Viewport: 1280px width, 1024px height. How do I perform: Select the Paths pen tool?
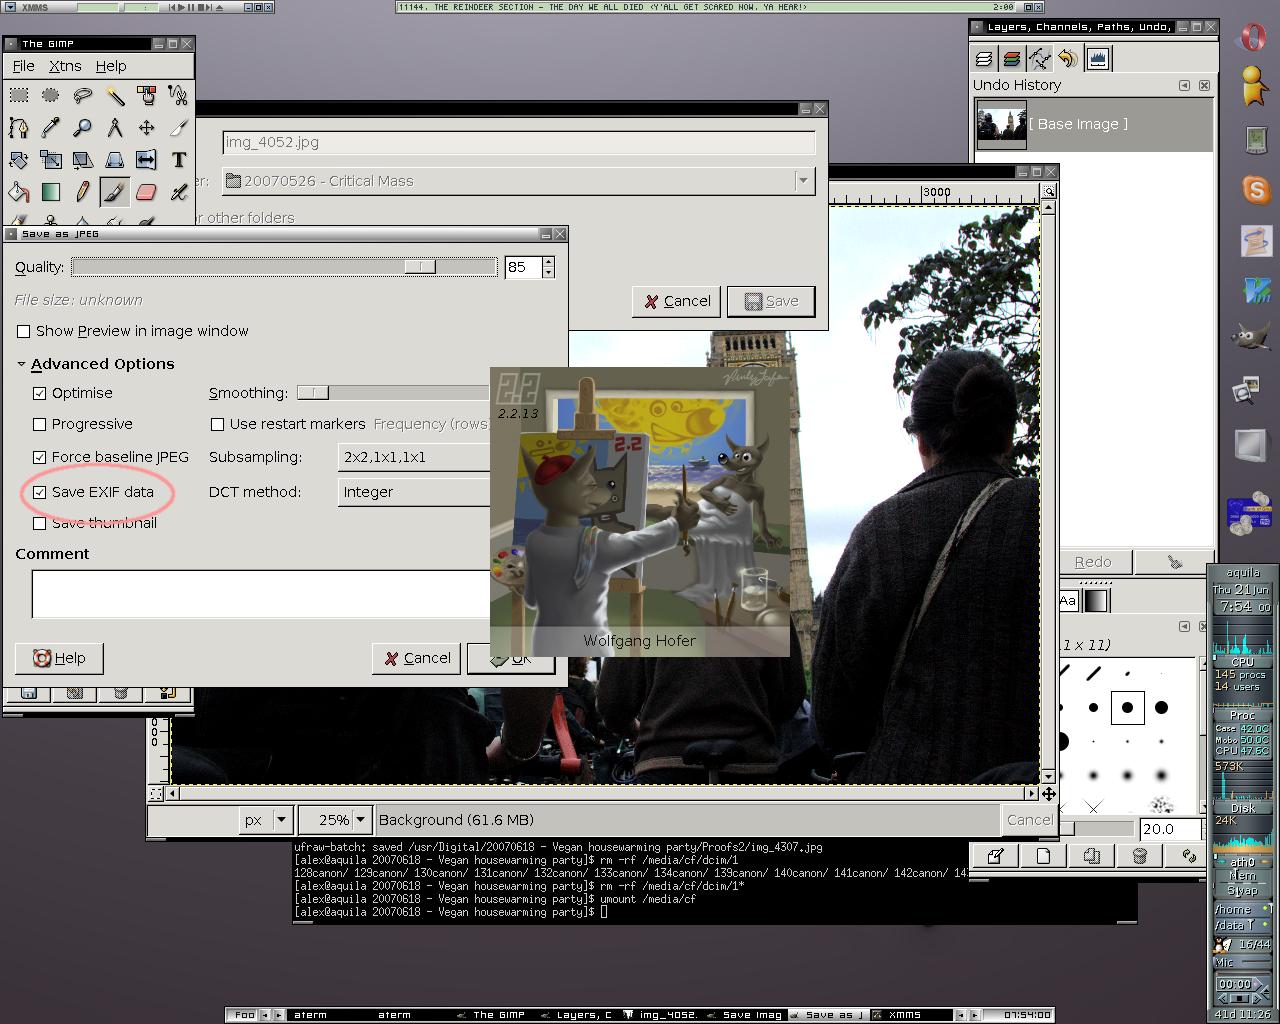click(x=19, y=127)
